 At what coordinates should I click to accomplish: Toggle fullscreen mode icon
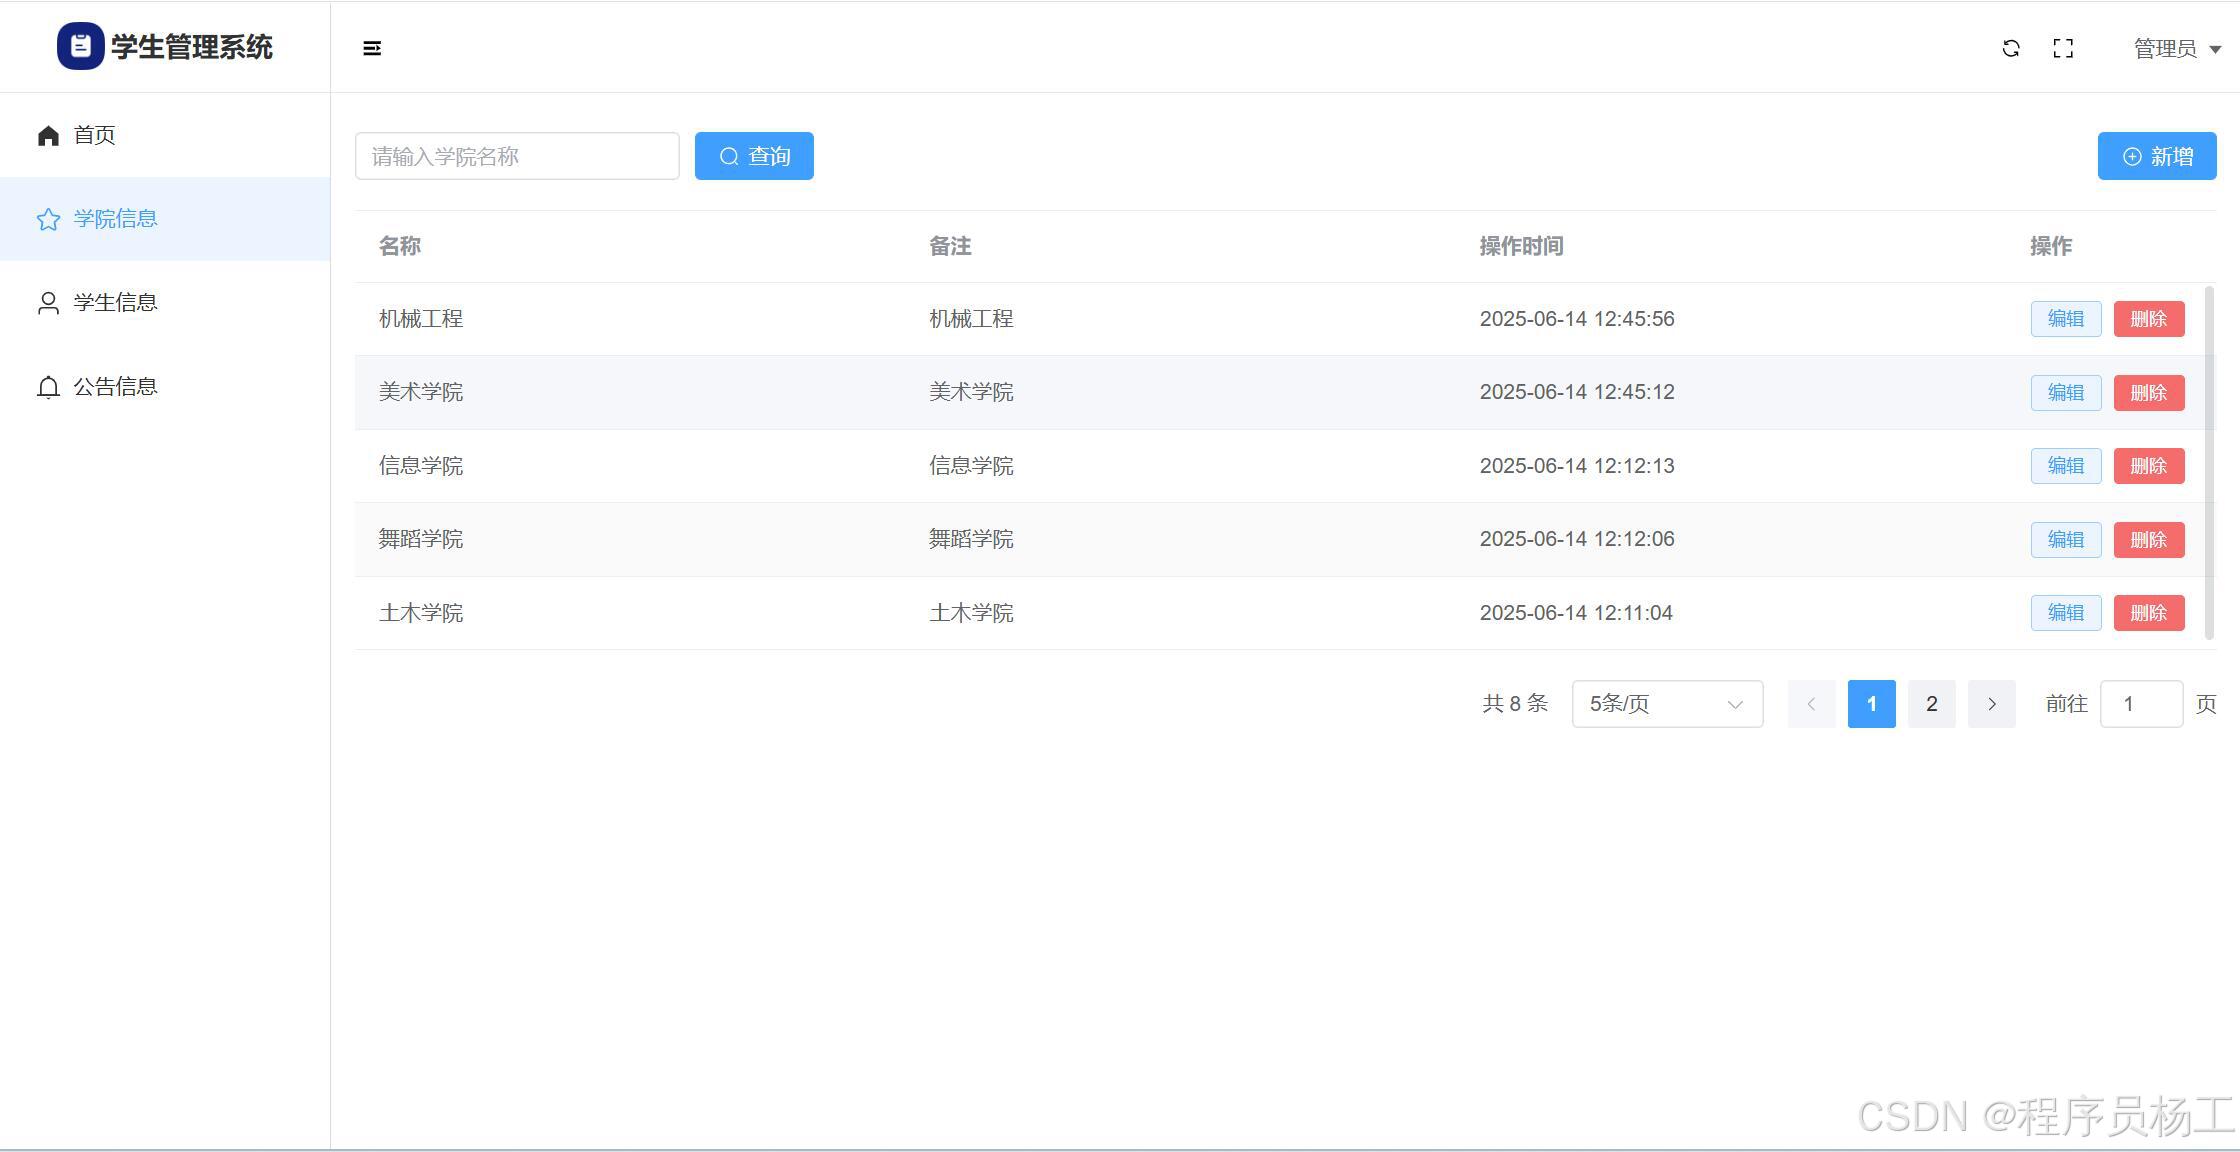click(x=2063, y=48)
